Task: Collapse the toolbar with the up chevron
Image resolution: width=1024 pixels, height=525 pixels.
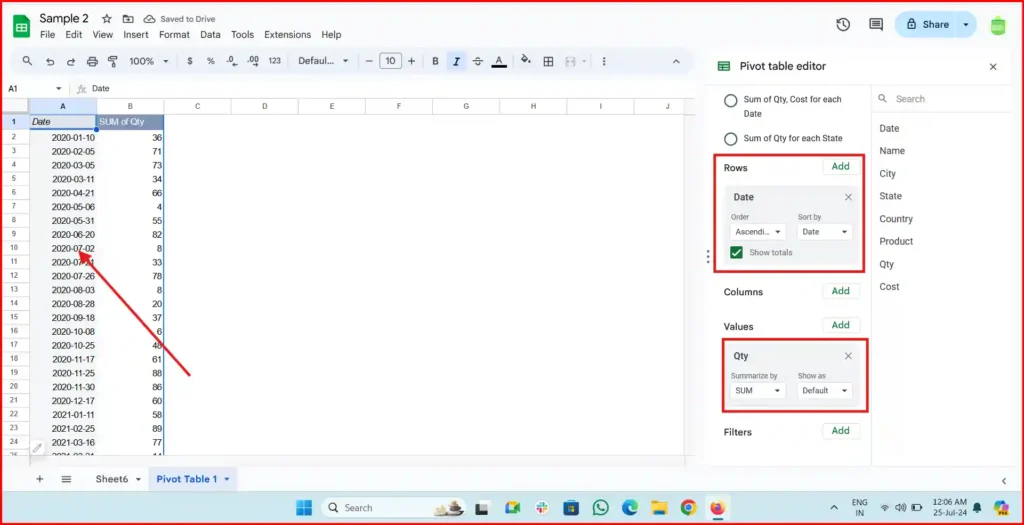Action: [x=676, y=61]
